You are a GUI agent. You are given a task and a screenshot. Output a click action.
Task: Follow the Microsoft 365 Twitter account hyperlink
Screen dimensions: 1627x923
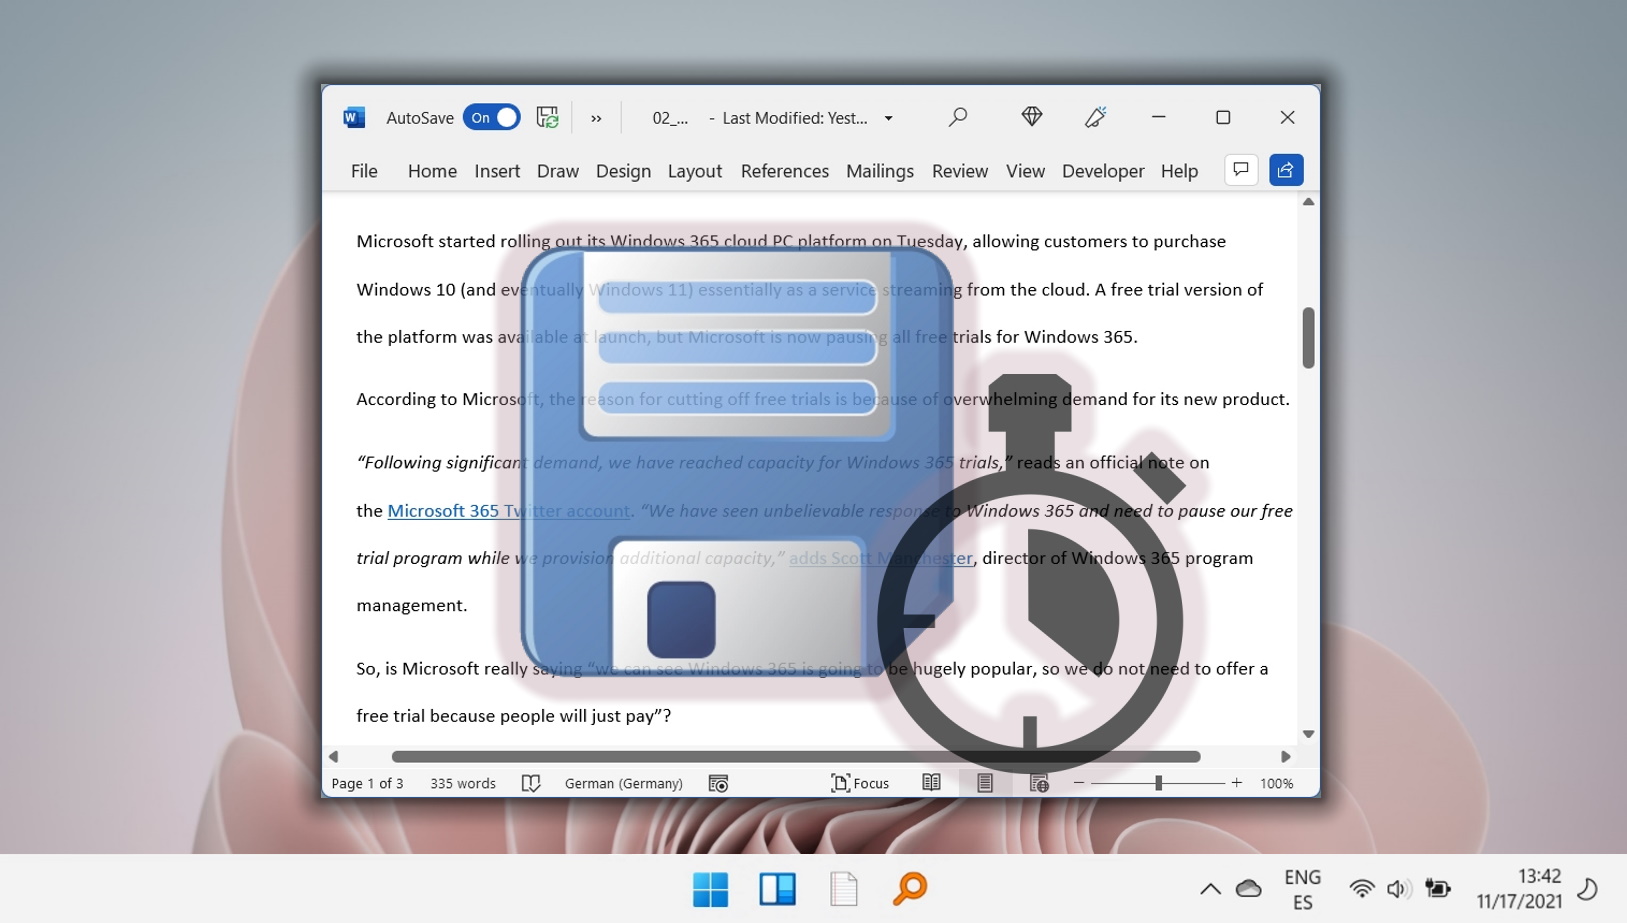point(508,511)
